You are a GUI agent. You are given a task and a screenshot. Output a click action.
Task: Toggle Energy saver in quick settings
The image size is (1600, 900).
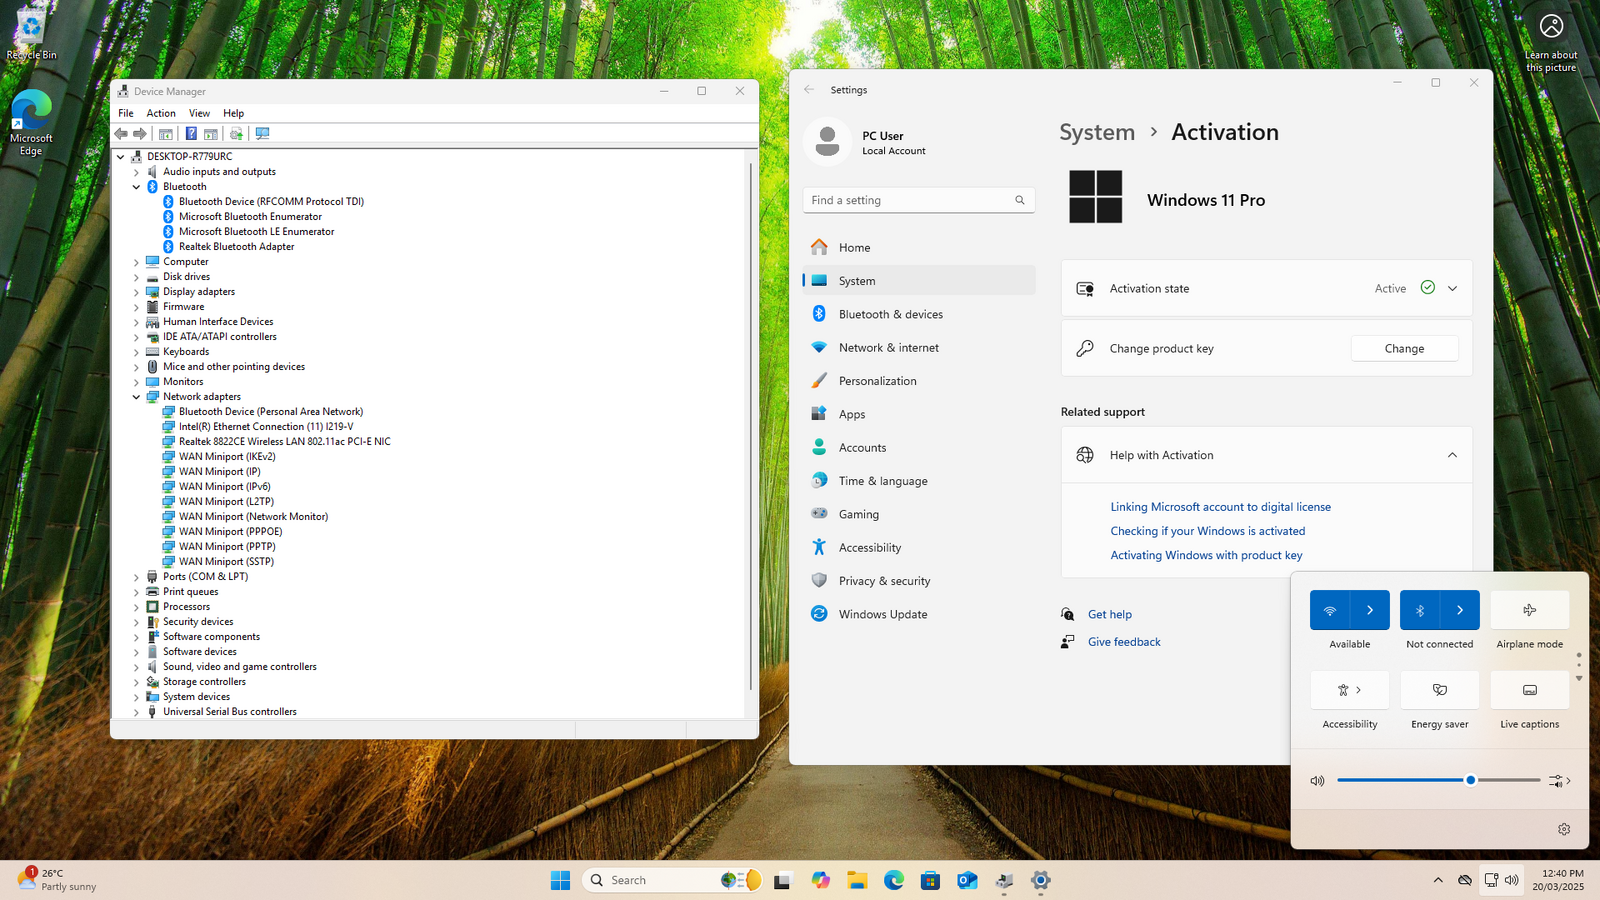1440,690
